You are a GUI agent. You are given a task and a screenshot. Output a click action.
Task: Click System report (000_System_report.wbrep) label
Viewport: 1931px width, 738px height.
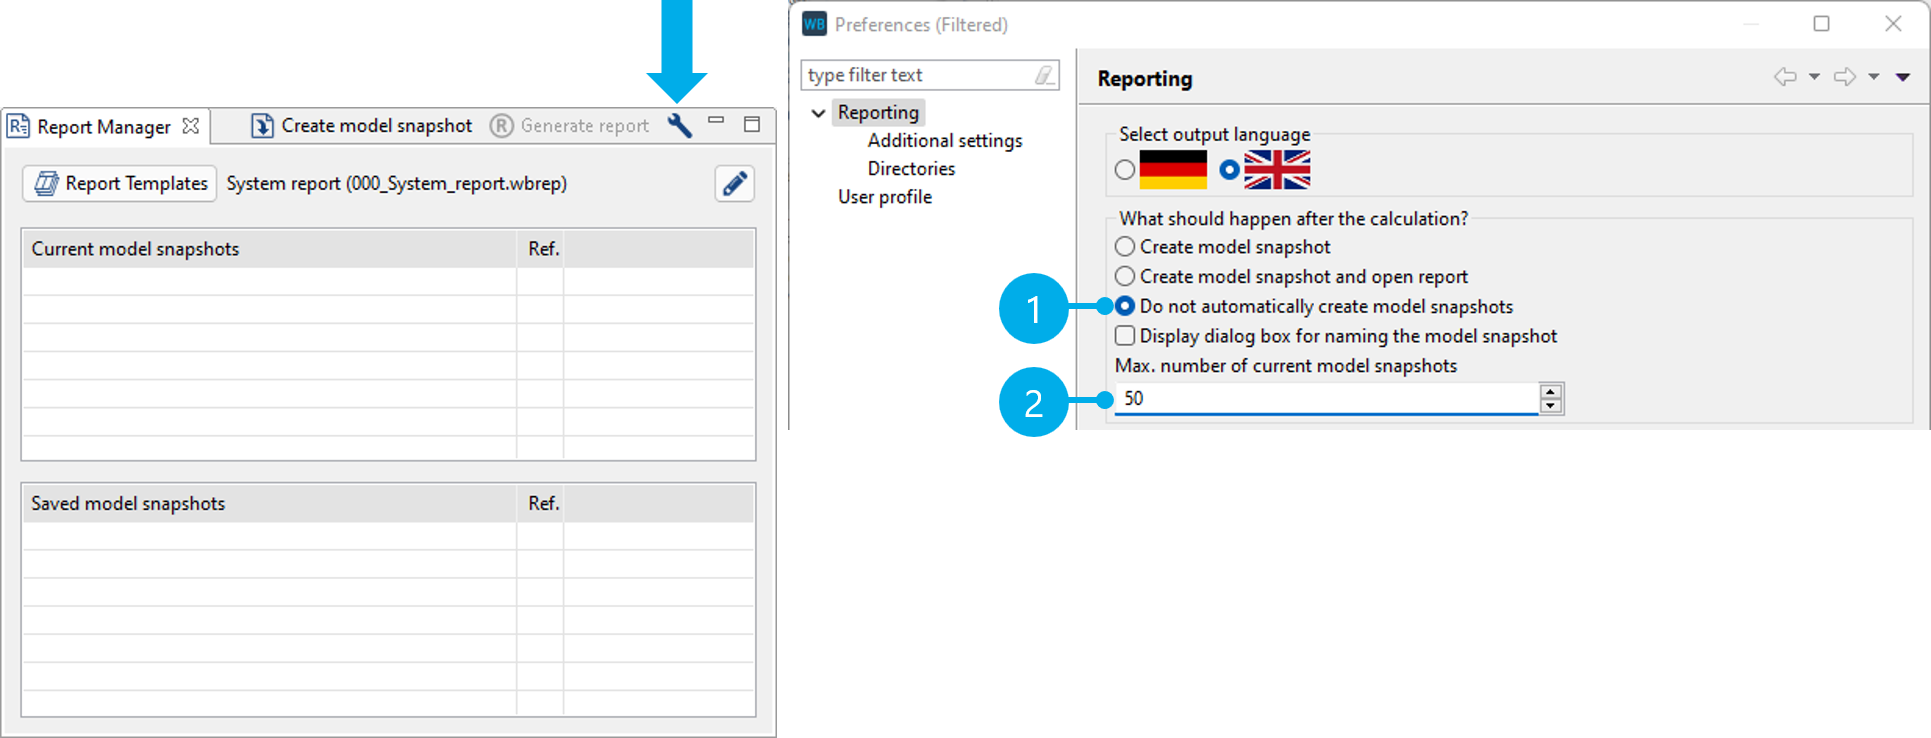(x=397, y=183)
